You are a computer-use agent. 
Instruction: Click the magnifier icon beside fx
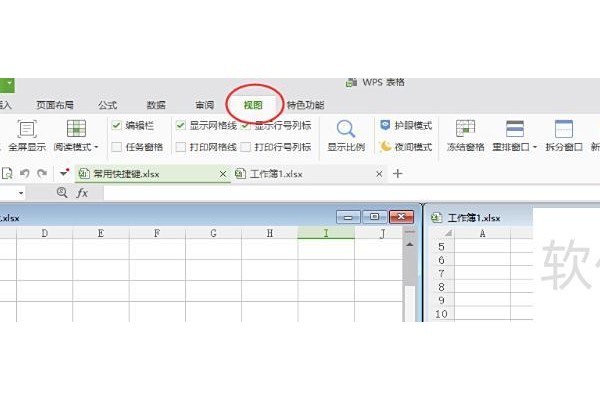[x=62, y=193]
